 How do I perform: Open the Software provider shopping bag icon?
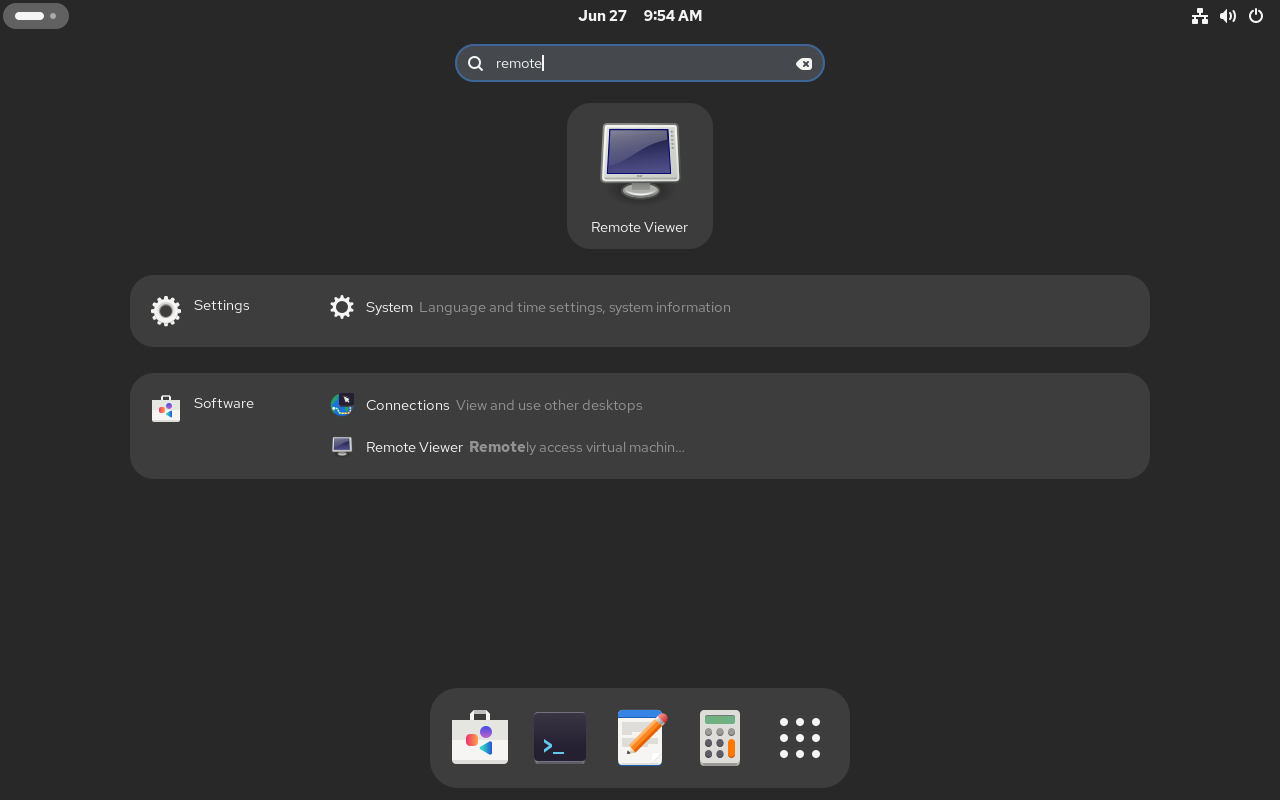pos(166,408)
